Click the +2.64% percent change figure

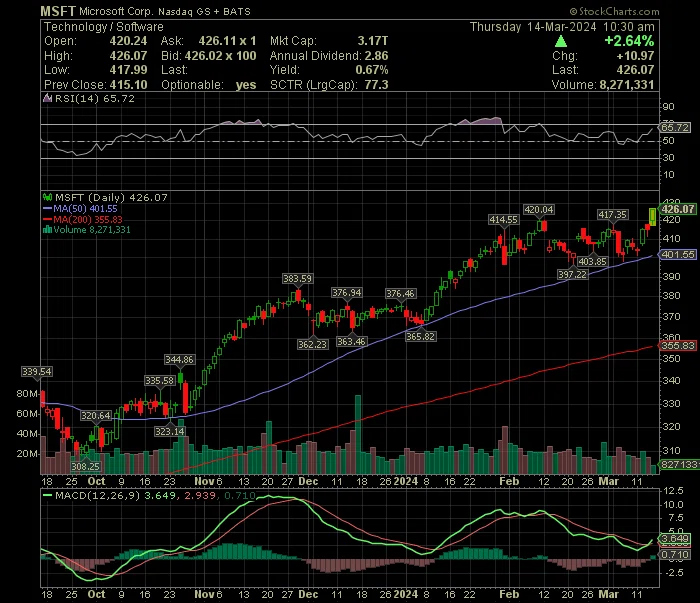[x=629, y=41]
